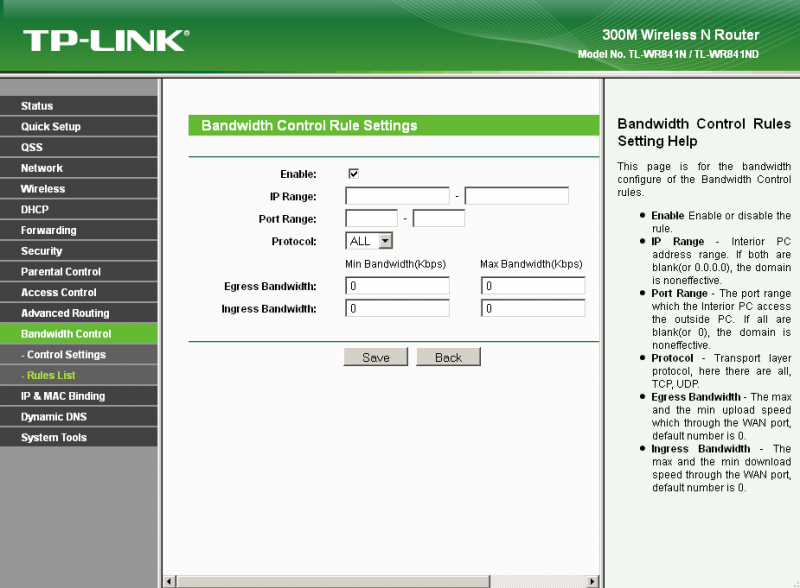
Task: Open the QSS sidebar page
Action: click(79, 147)
